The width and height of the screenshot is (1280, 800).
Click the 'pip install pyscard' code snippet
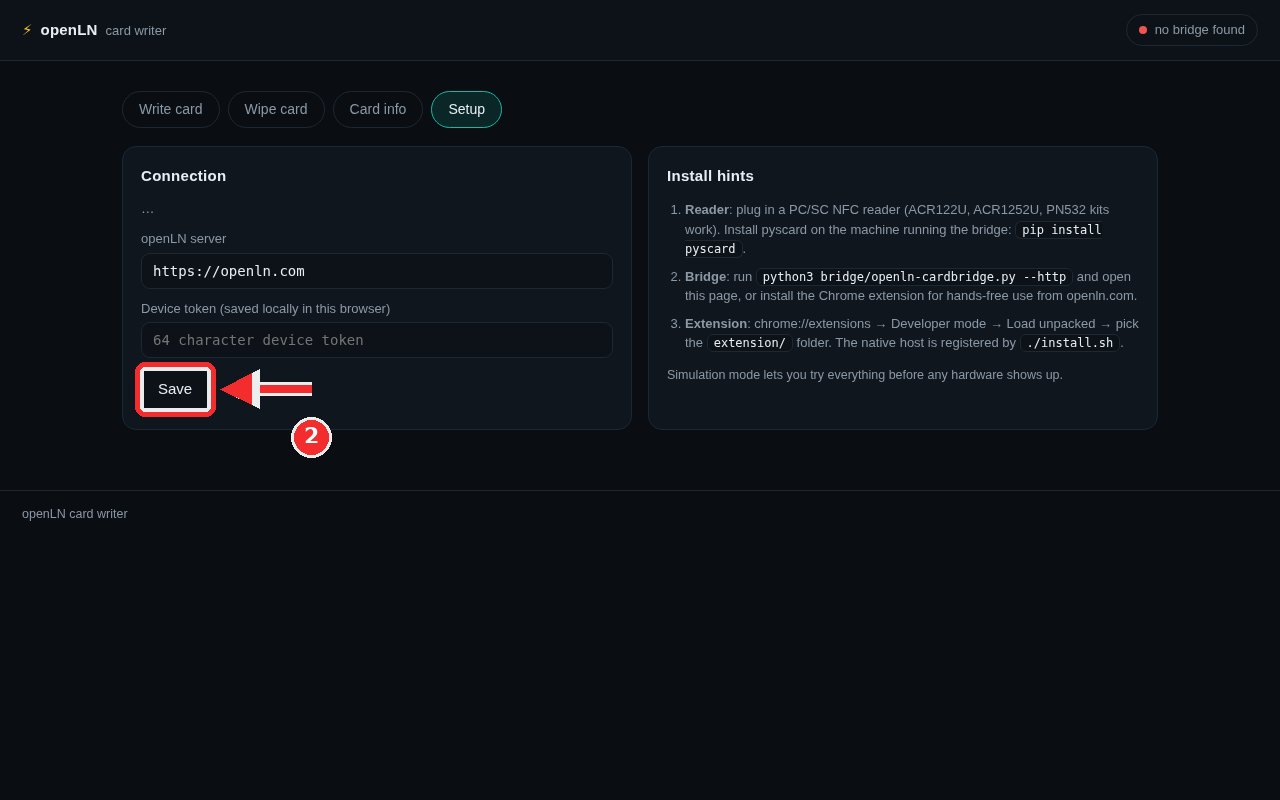tap(893, 239)
